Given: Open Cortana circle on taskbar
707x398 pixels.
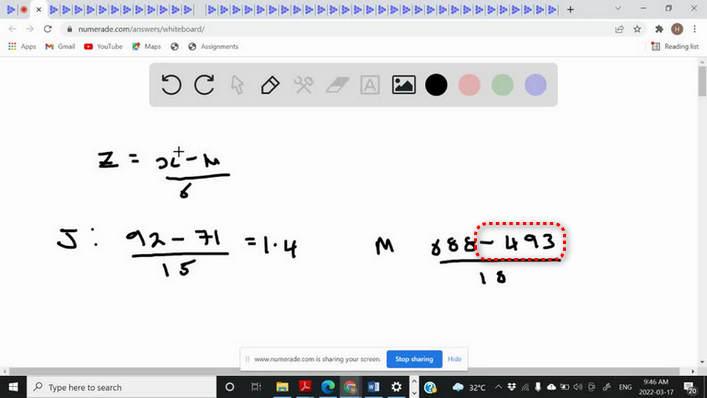Looking at the screenshot, I should 230,387.
